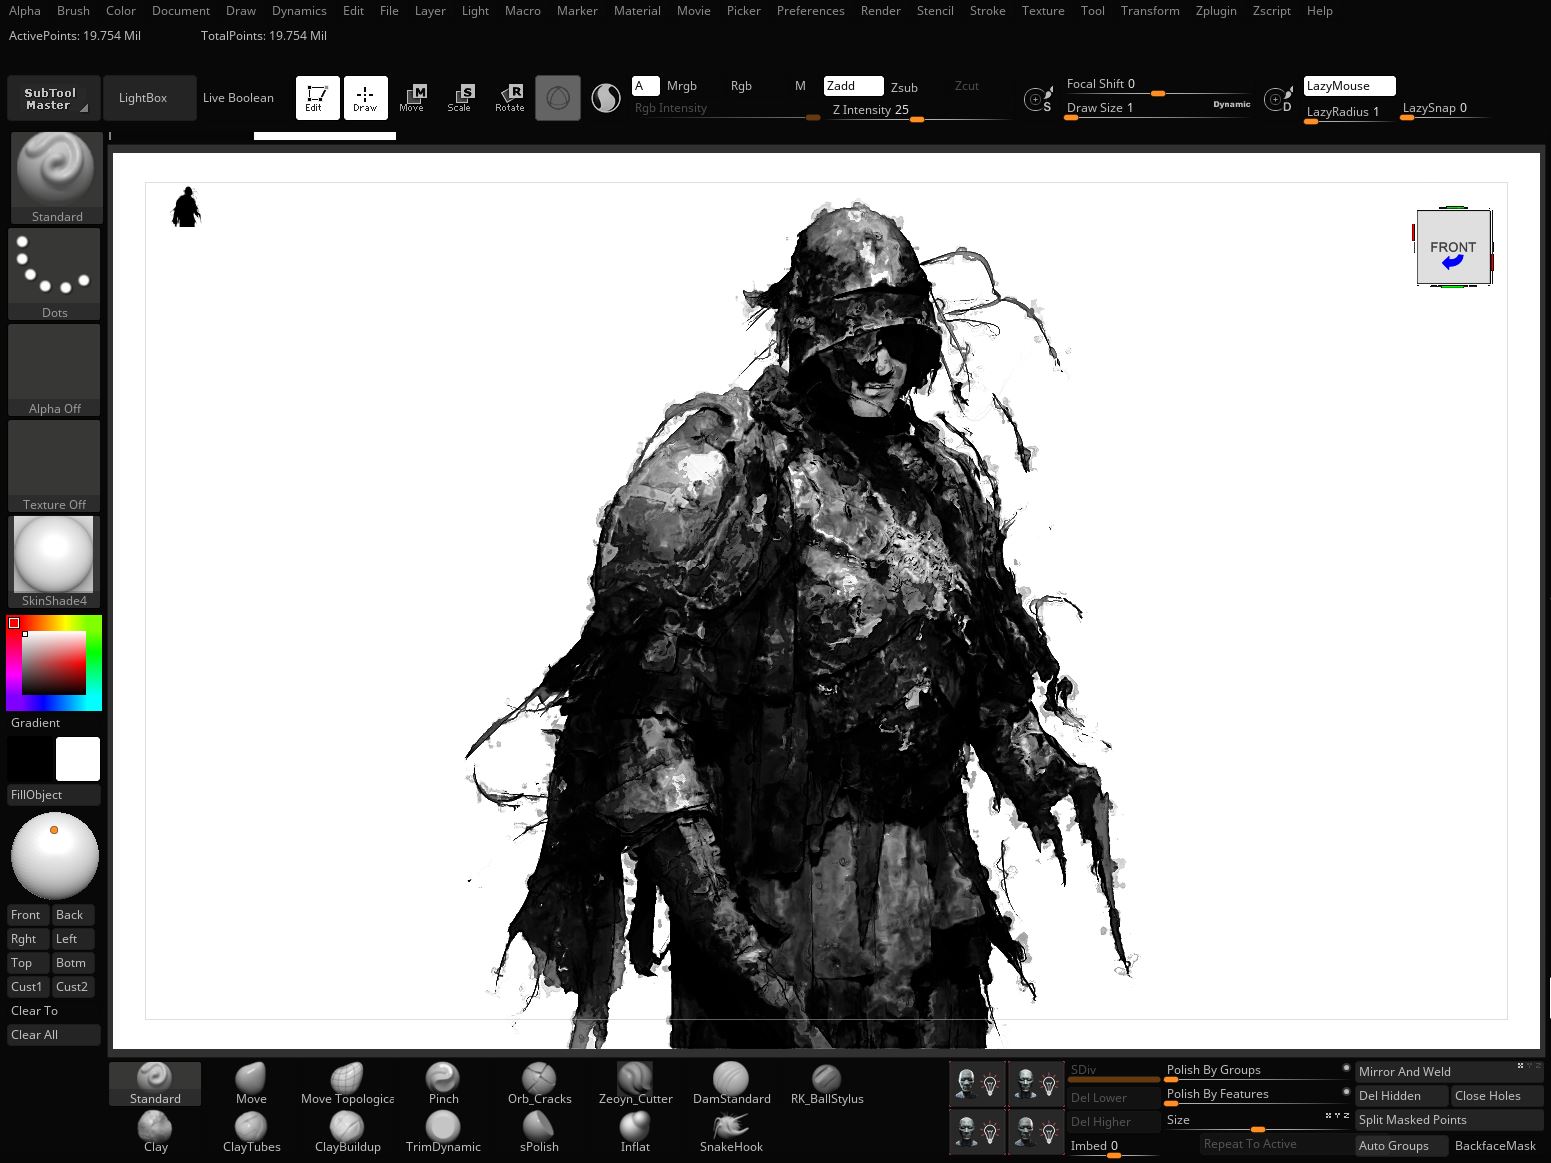This screenshot has height=1163, width=1551.
Task: Open the SkinShade4 material picker
Action: (x=53, y=553)
